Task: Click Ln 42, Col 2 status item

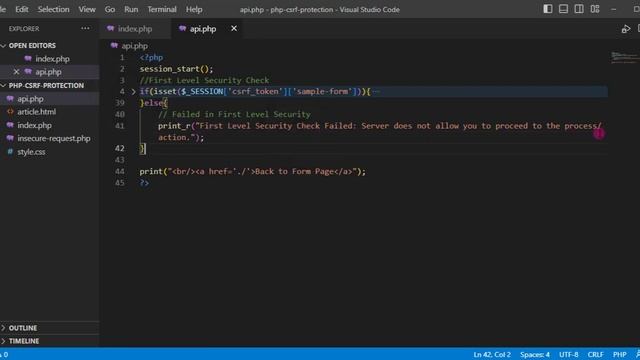Action: (x=492, y=354)
